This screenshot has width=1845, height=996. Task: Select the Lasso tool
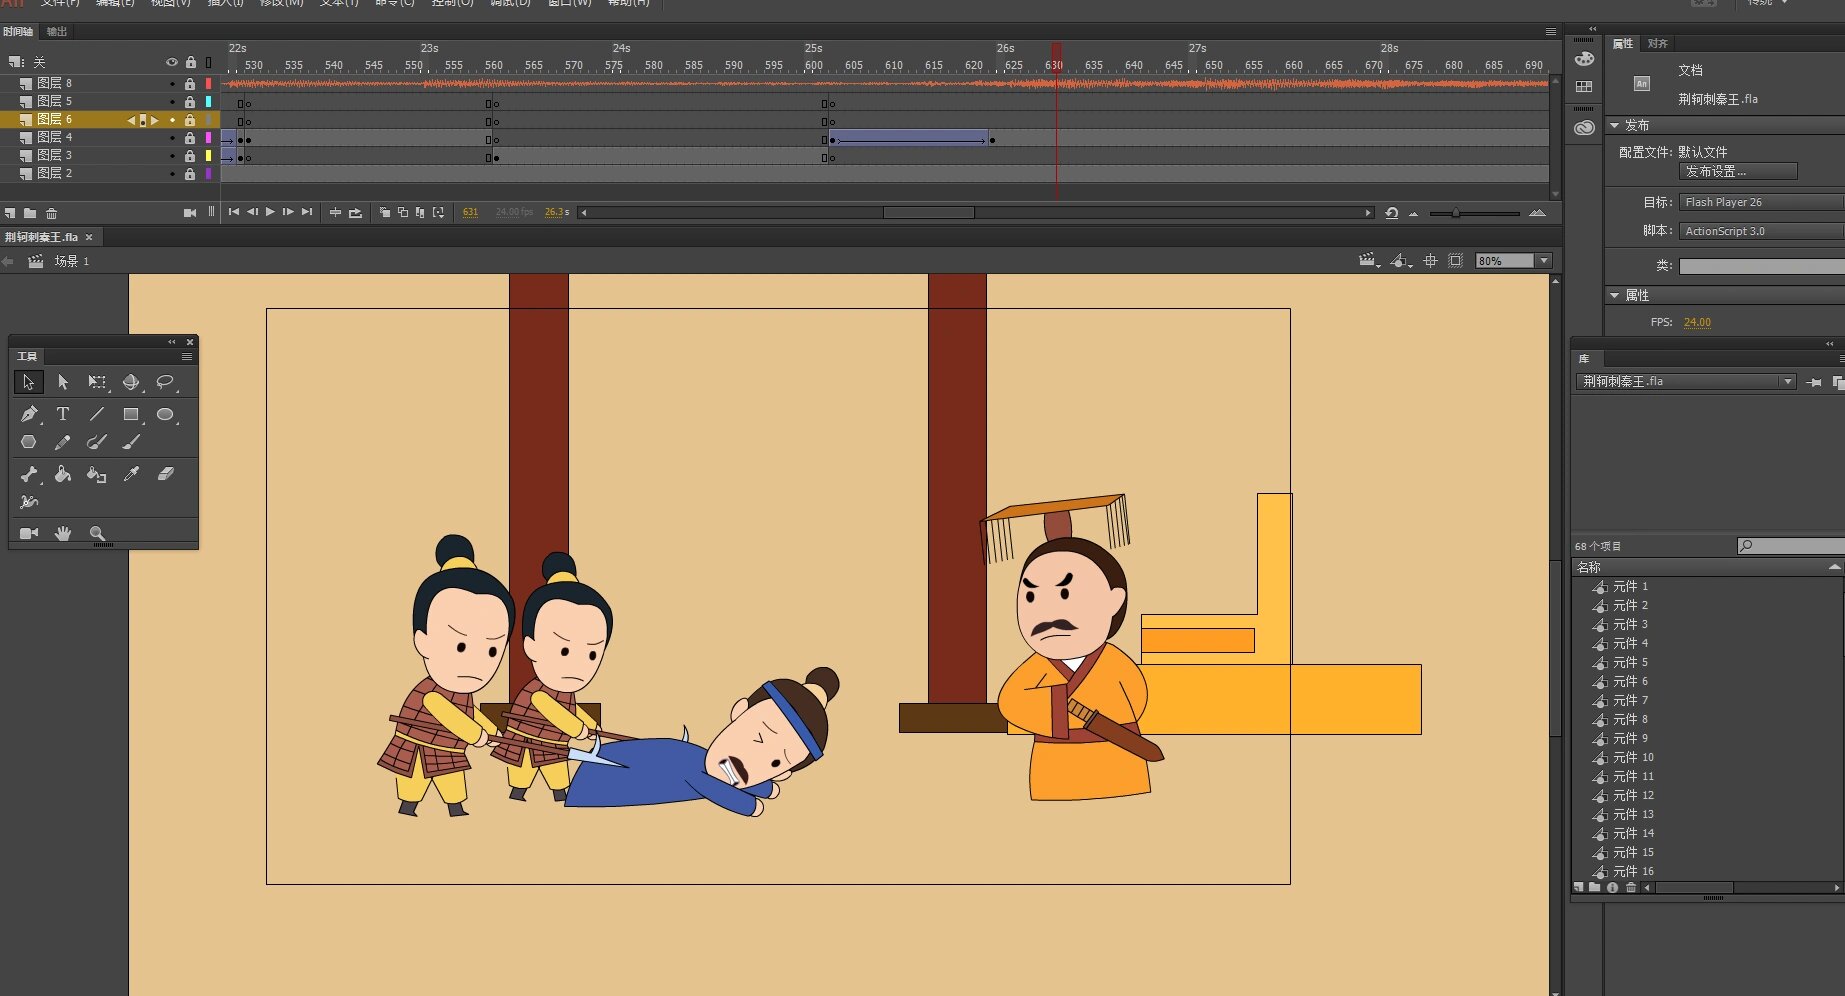[x=165, y=382]
